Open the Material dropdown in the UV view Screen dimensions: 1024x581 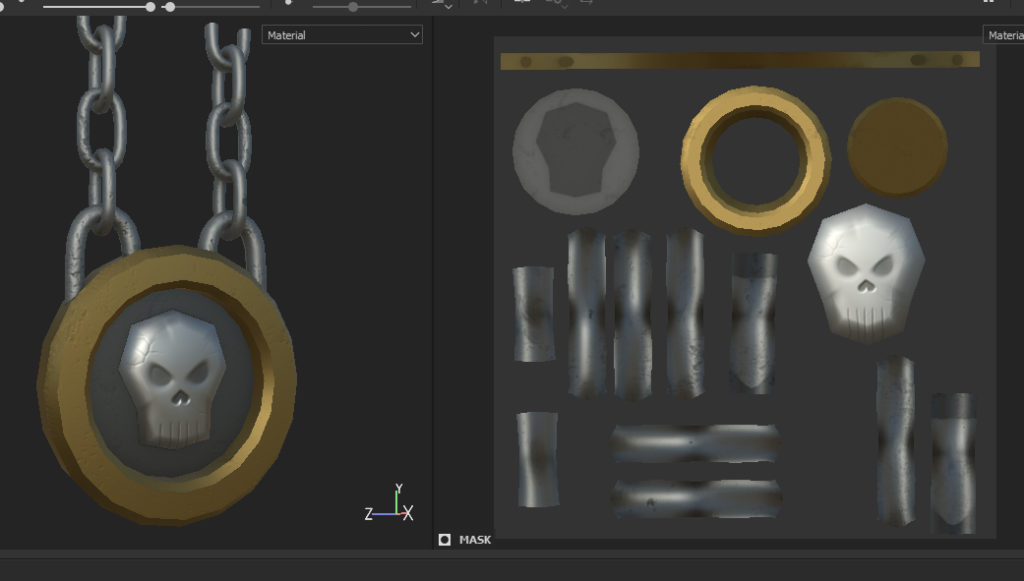pos(1003,35)
